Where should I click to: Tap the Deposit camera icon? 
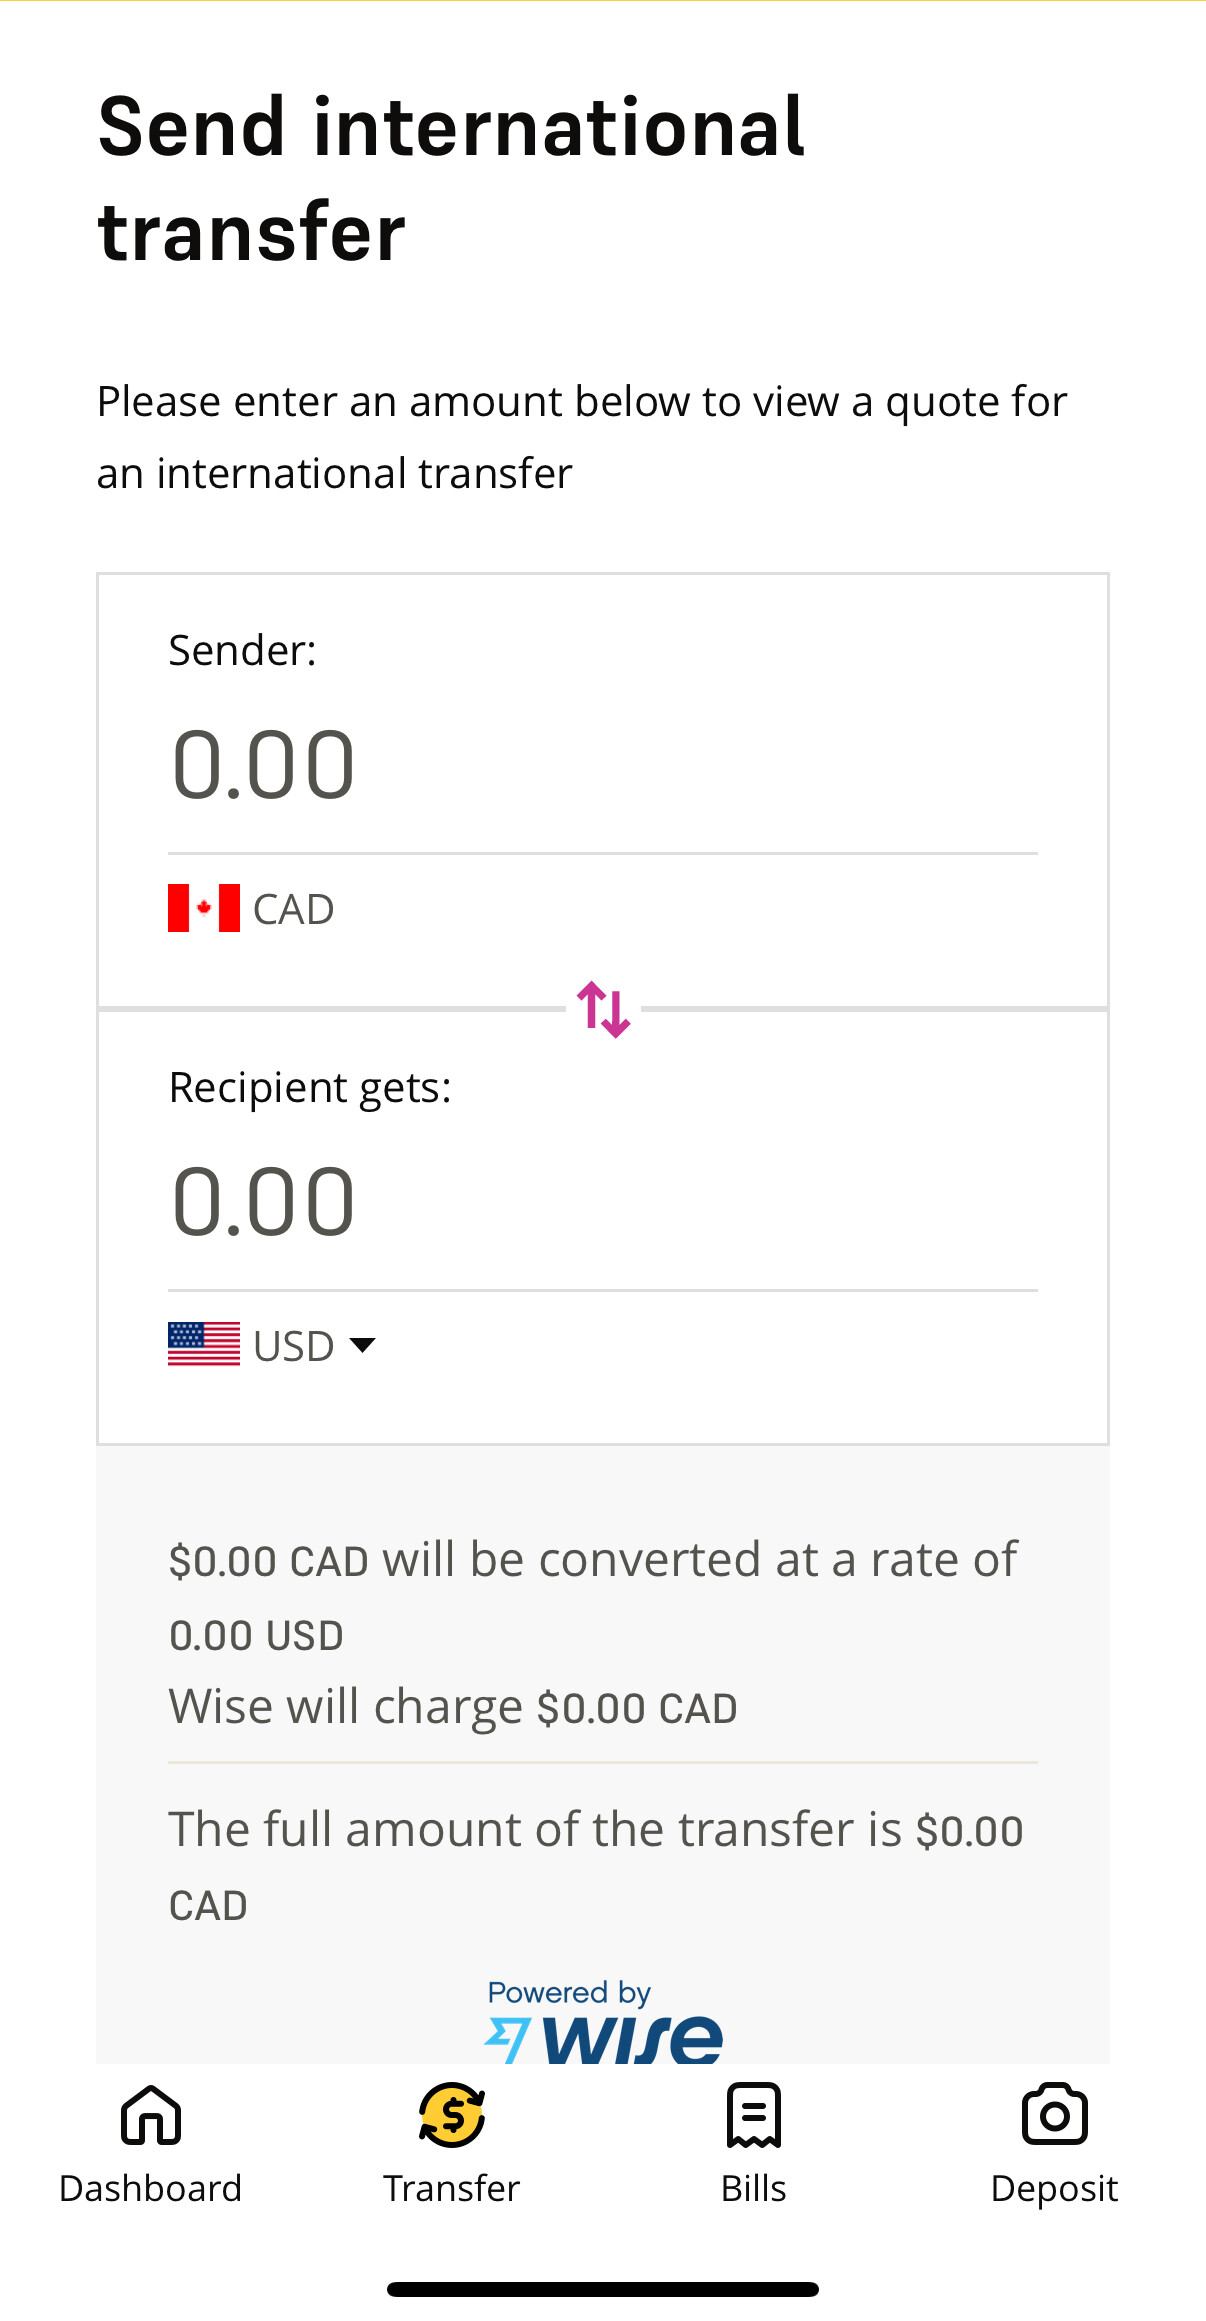[1054, 2114]
